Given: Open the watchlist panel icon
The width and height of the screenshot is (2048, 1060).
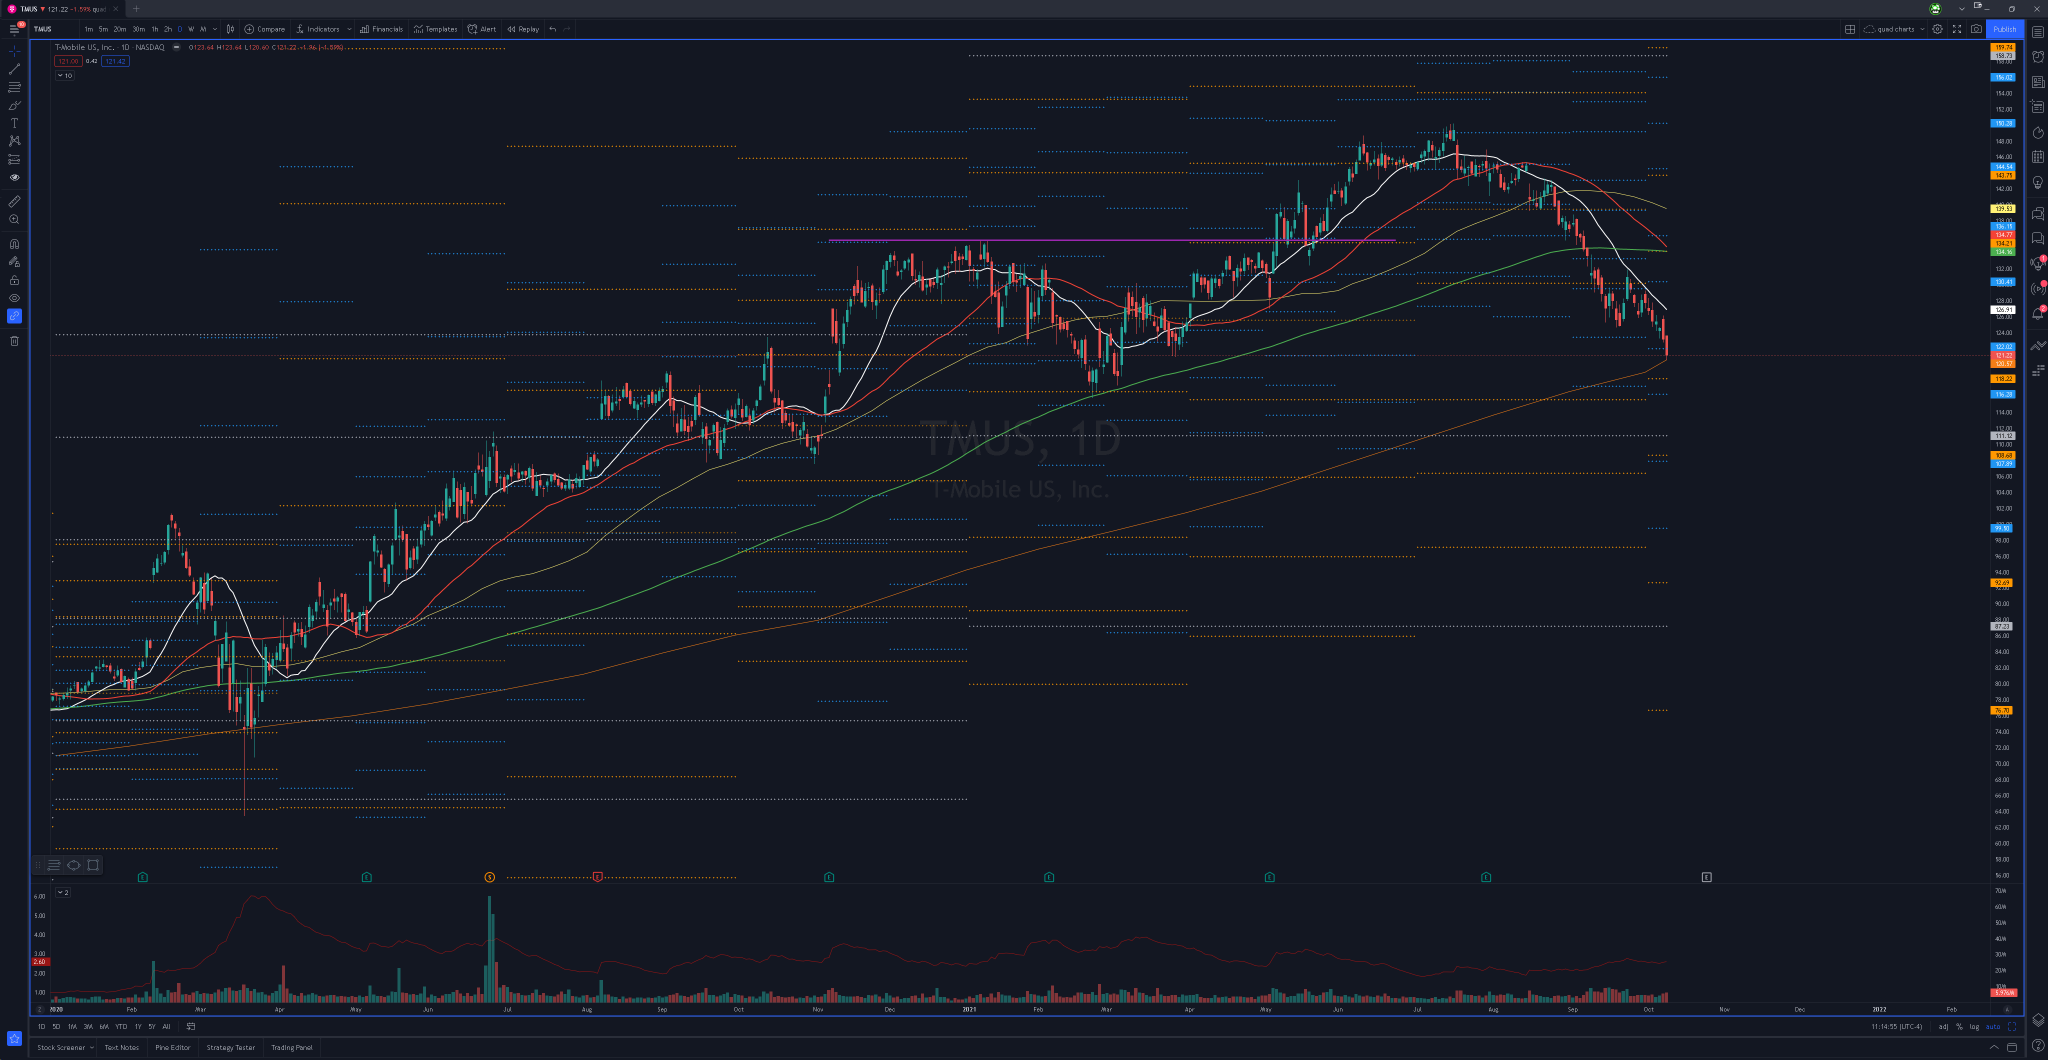Looking at the screenshot, I should tap(2038, 32).
